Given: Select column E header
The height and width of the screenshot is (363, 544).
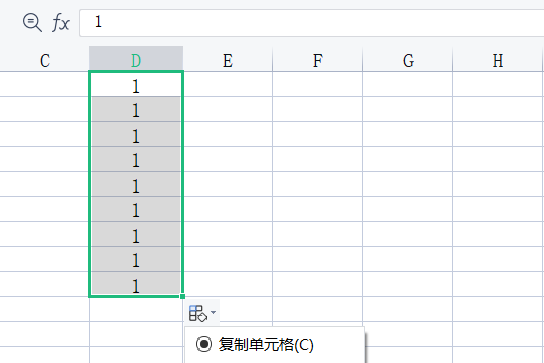Looking at the screenshot, I should (x=228, y=59).
